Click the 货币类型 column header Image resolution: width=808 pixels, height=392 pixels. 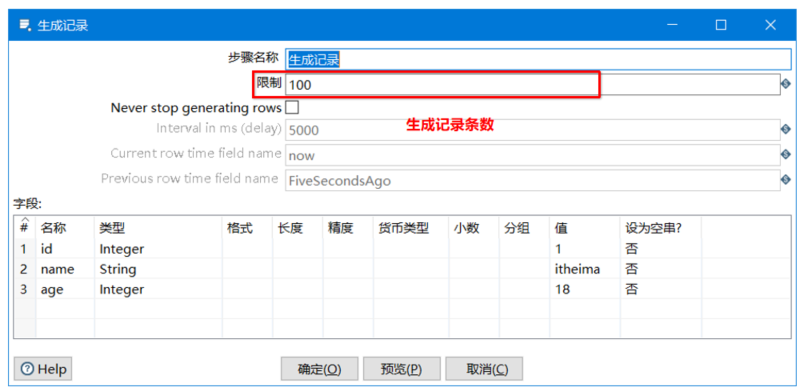pyautogui.click(x=411, y=228)
